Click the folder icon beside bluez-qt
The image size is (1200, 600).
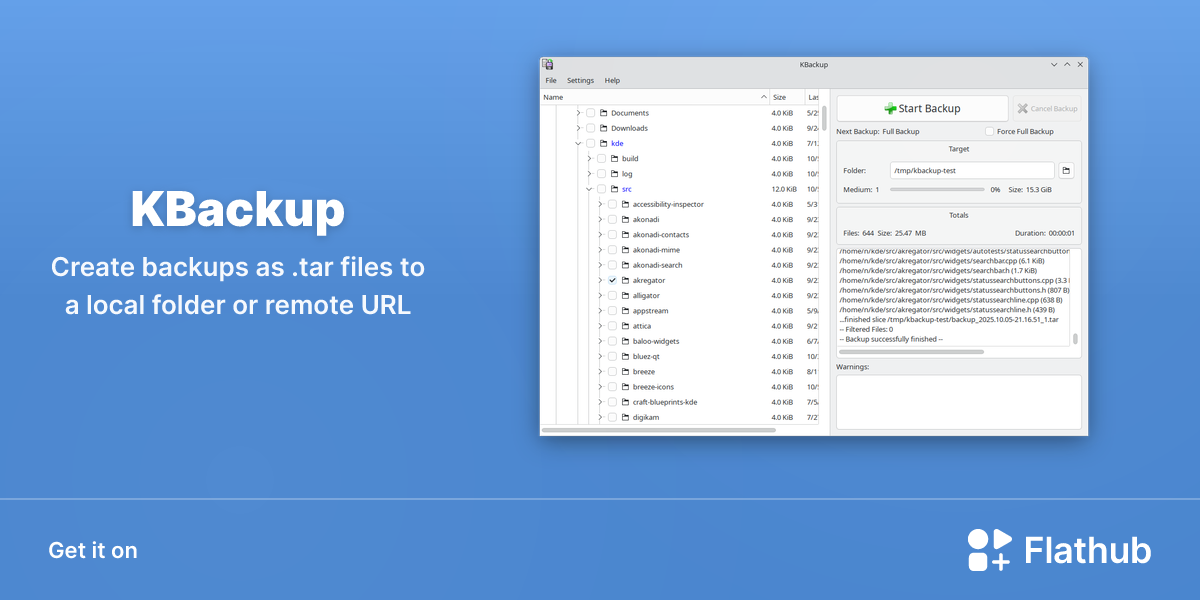tap(625, 356)
